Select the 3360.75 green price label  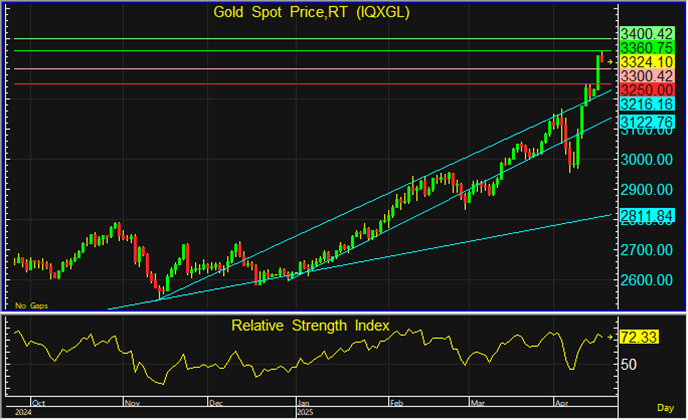[x=646, y=48]
